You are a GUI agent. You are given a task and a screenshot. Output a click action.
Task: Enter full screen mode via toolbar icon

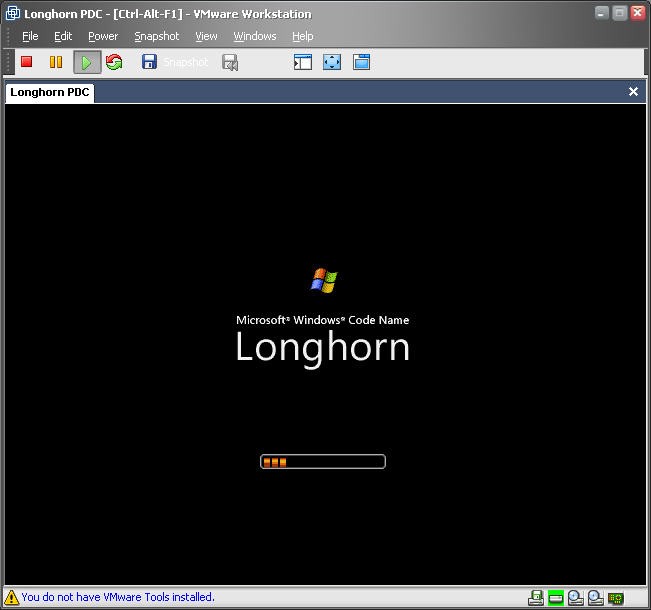point(332,62)
